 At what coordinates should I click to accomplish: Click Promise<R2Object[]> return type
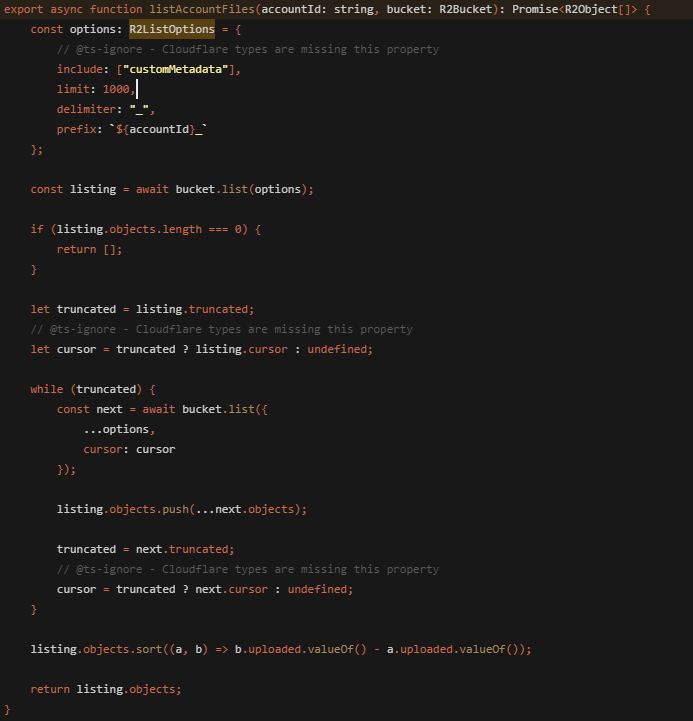[x=574, y=9]
